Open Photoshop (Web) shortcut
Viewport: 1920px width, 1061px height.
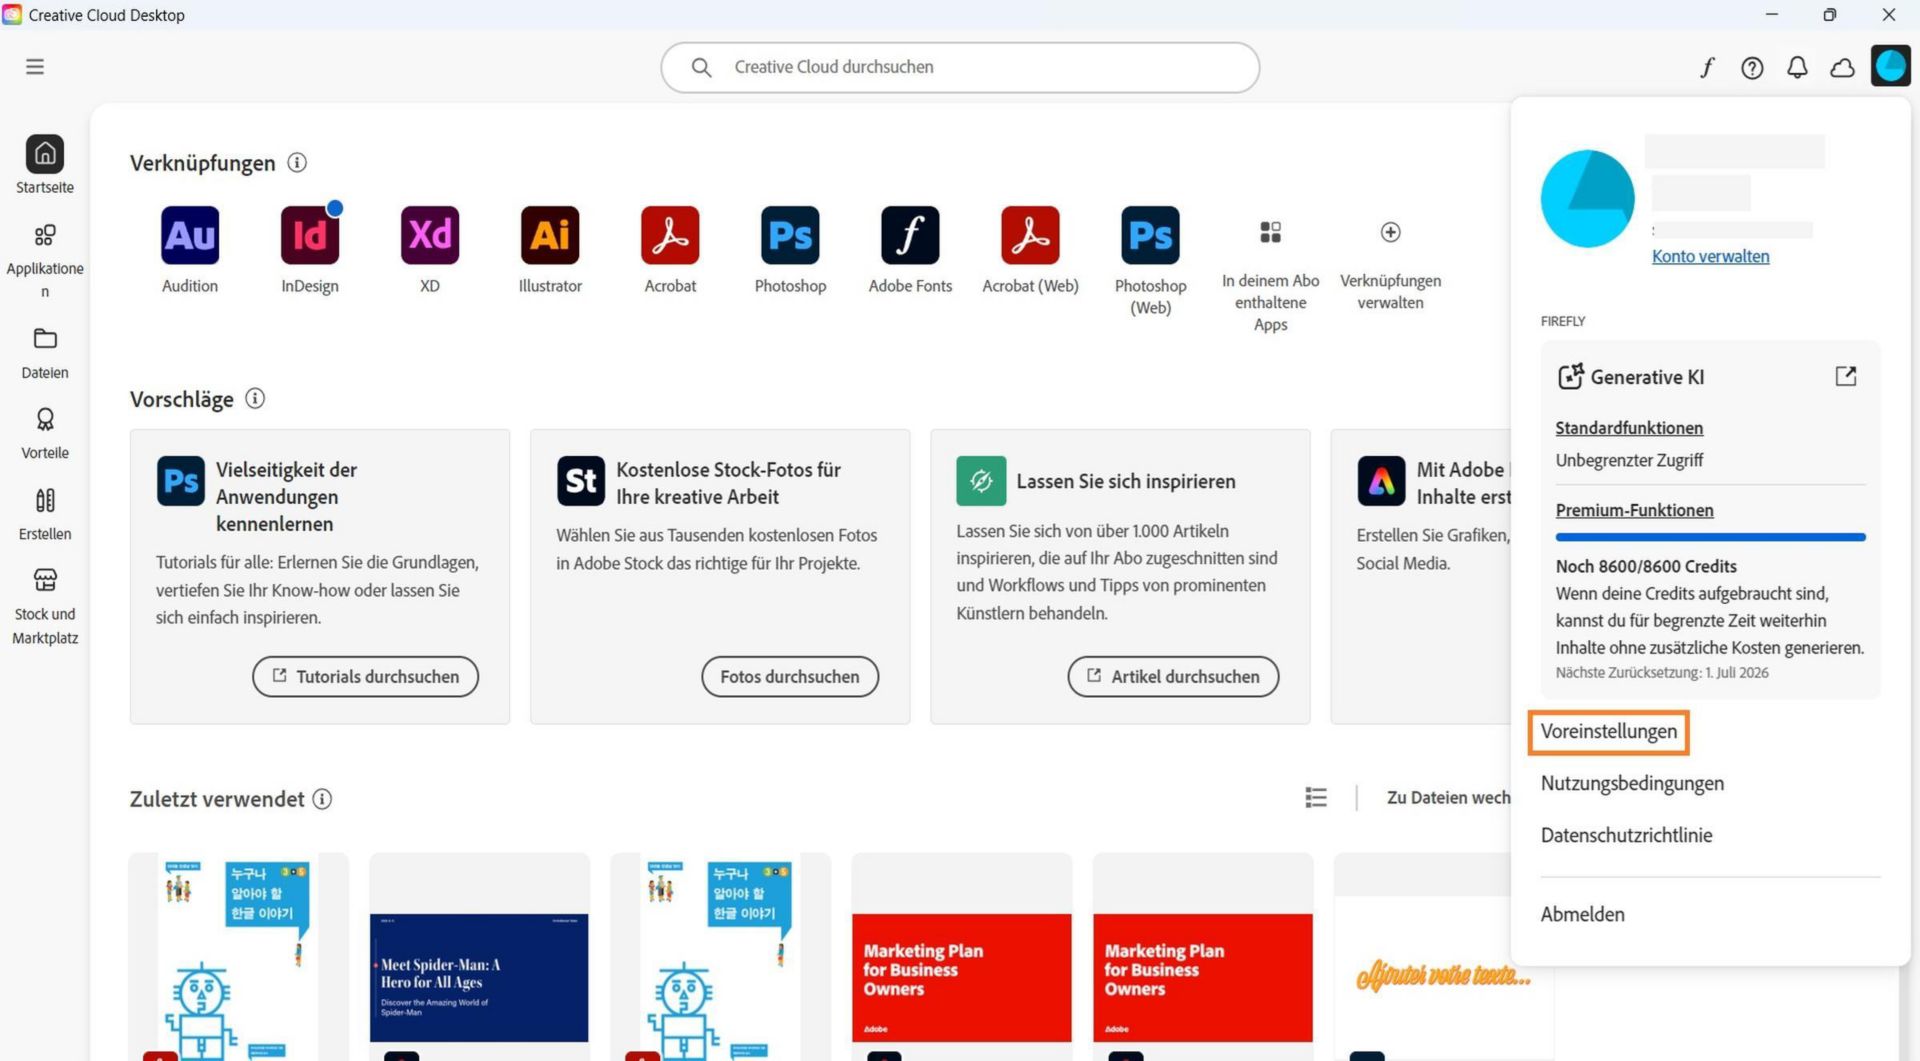point(1150,236)
